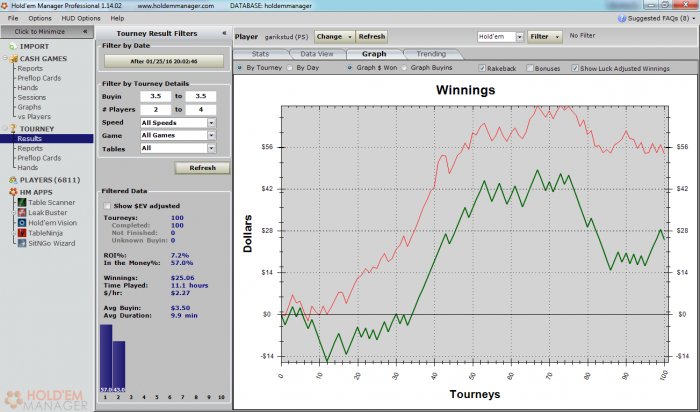Click Refresh button under tourney filters
Viewport: 700px width, 412px height.
click(202, 168)
